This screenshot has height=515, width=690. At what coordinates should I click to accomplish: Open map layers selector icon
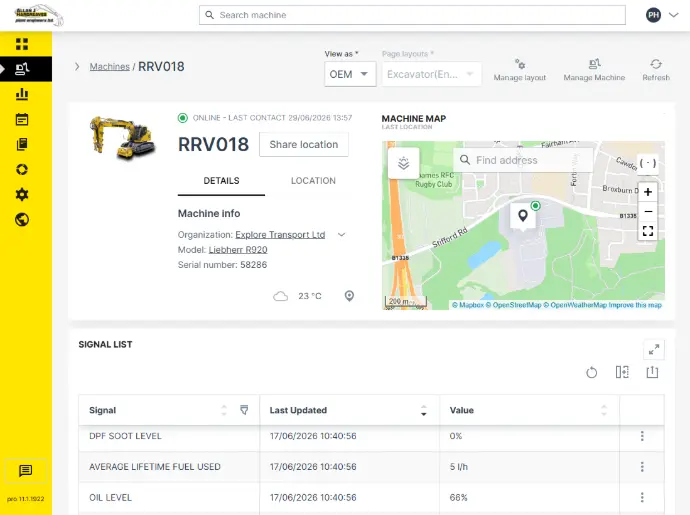pyautogui.click(x=403, y=163)
